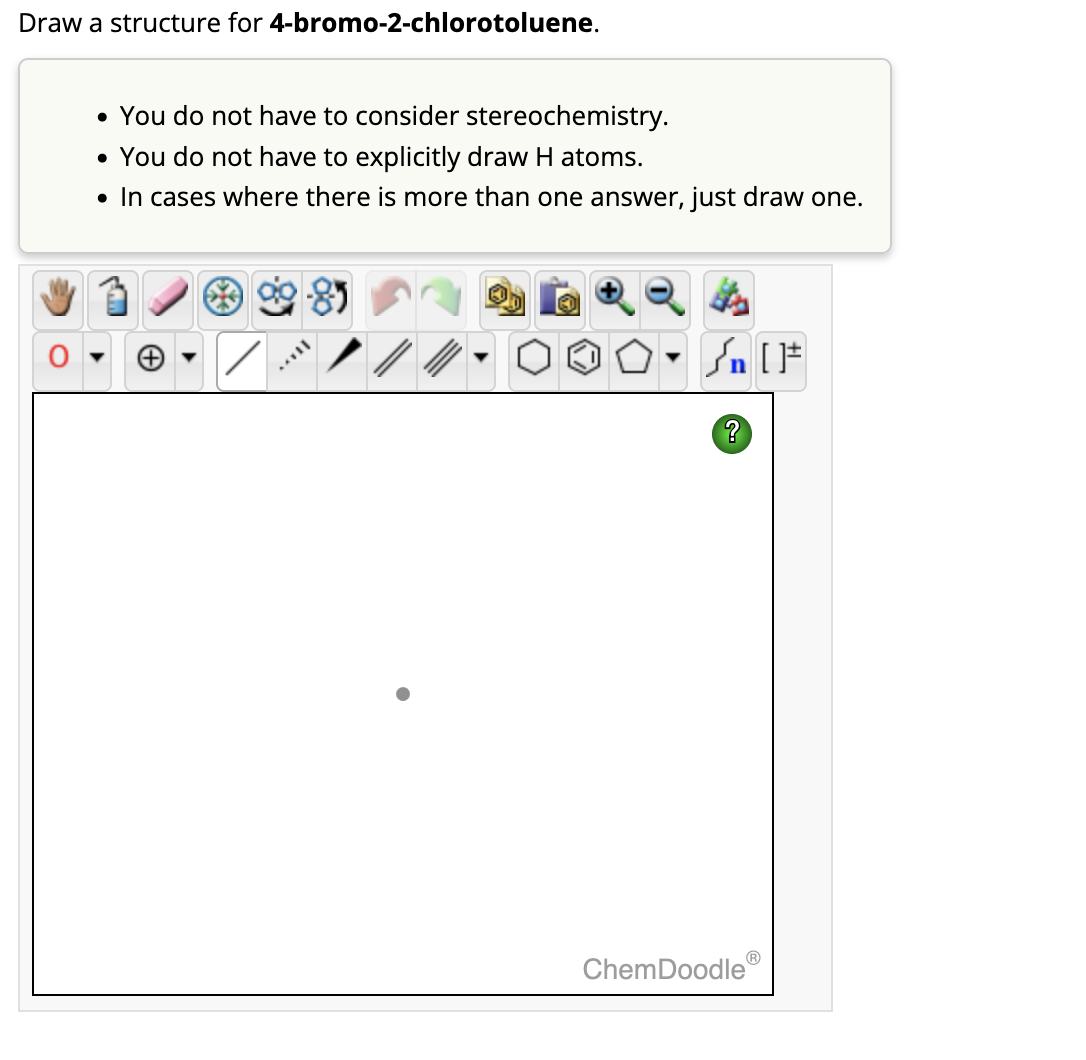Open the green question mark help
Screen dimensions: 1086x1060
[731, 434]
